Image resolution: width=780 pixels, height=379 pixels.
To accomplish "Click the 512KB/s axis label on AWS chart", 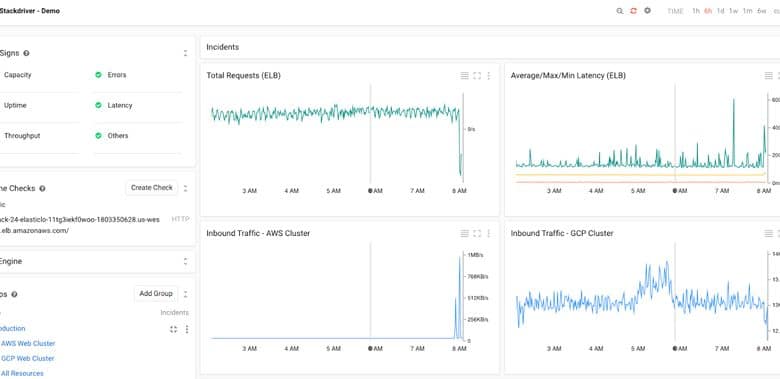I will (478, 298).
